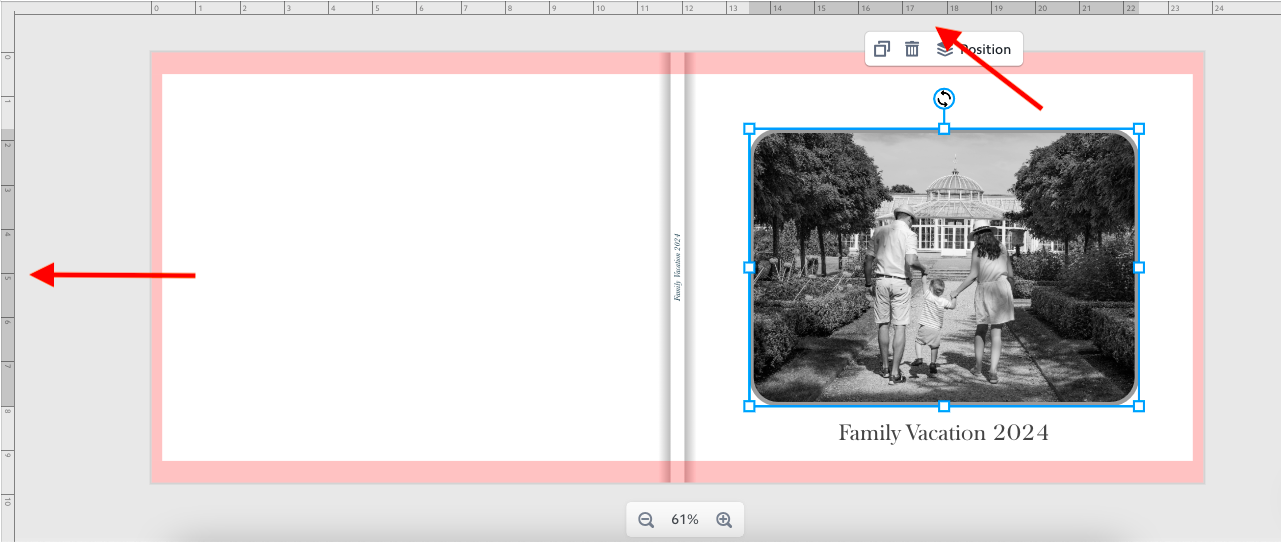
Task: Click the bottom-left resize handle of photo
Action: (749, 406)
